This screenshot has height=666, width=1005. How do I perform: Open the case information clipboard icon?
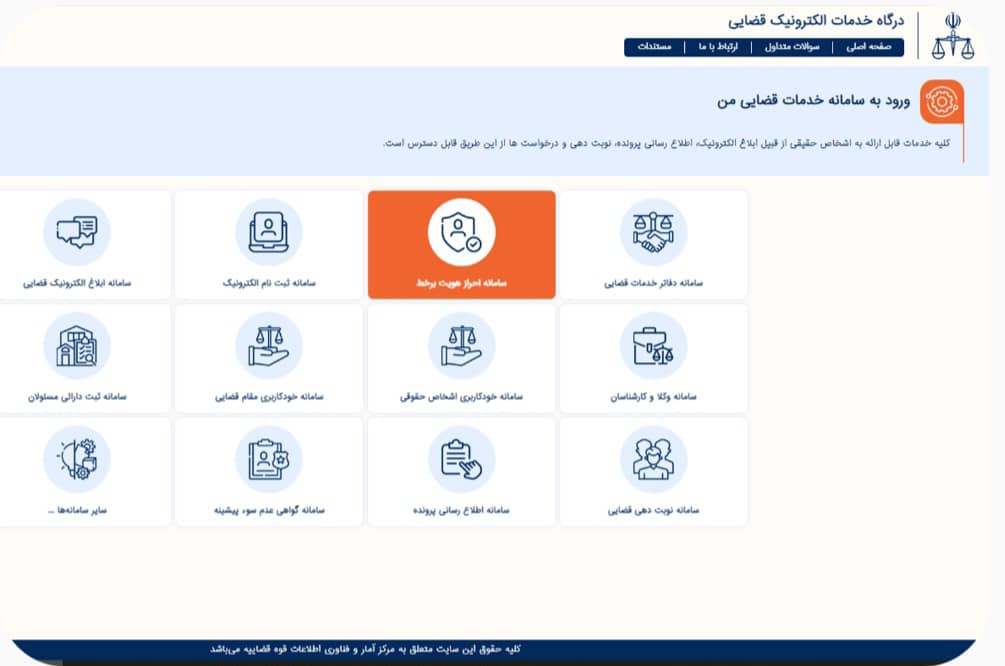[x=461, y=460]
